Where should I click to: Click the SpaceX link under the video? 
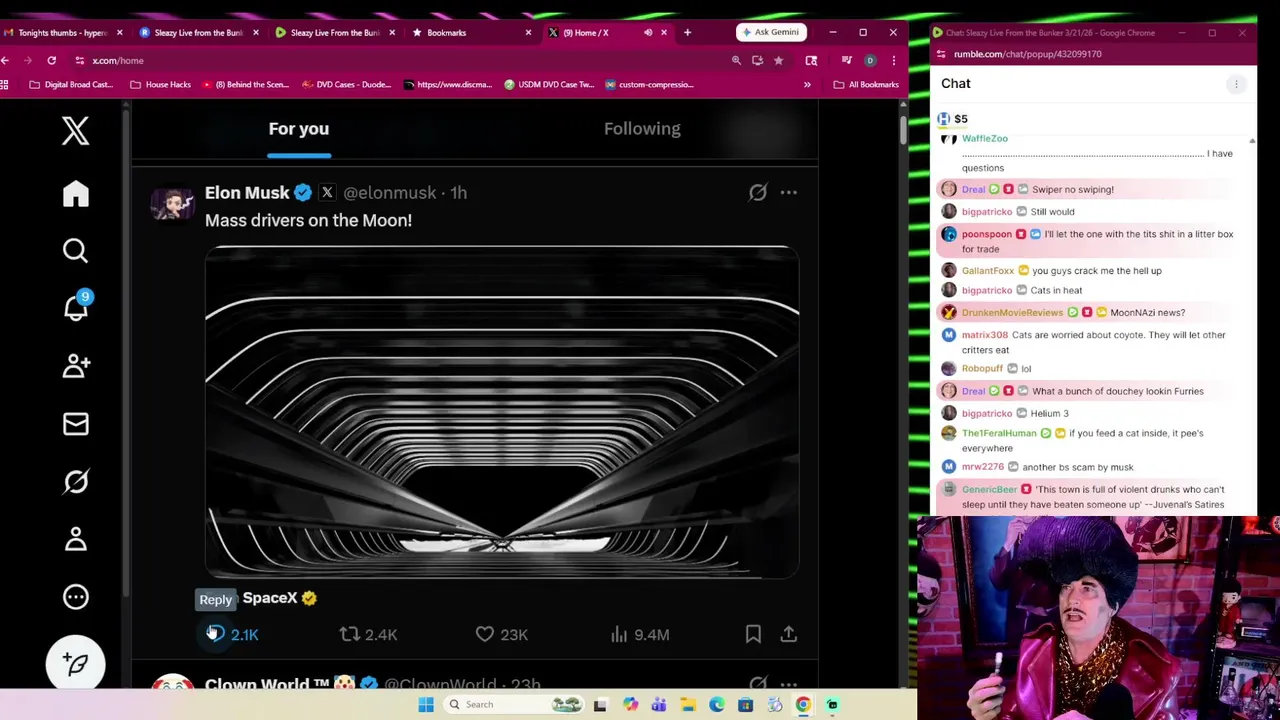pos(270,598)
